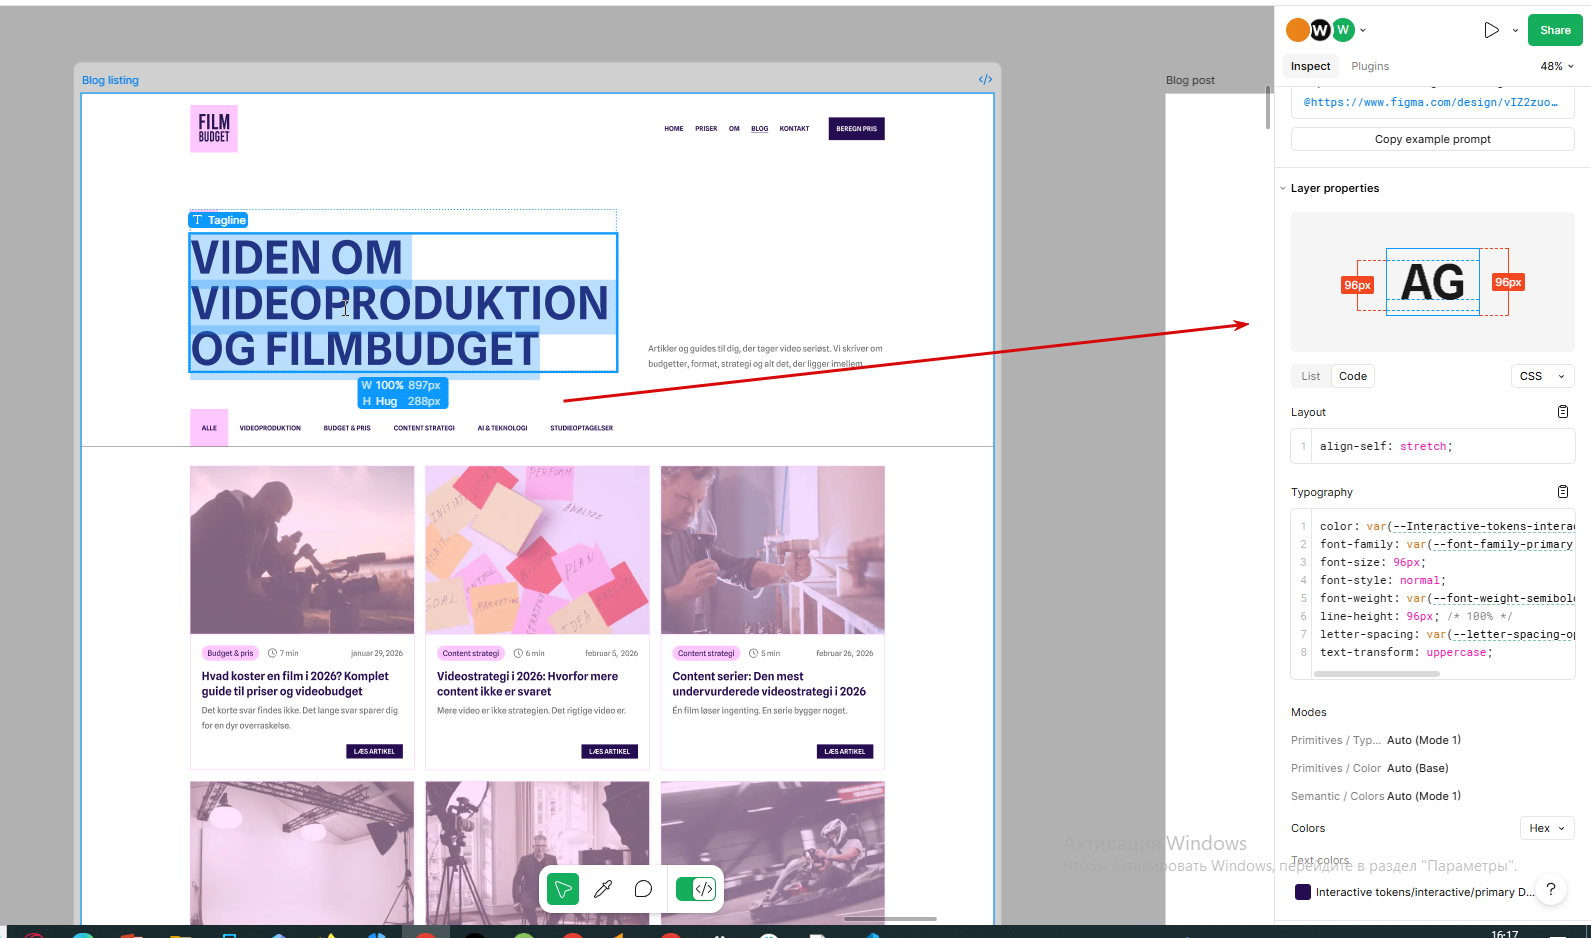Select the Move tool in bottom toolbar
The height and width of the screenshot is (938, 1591).
pos(563,889)
